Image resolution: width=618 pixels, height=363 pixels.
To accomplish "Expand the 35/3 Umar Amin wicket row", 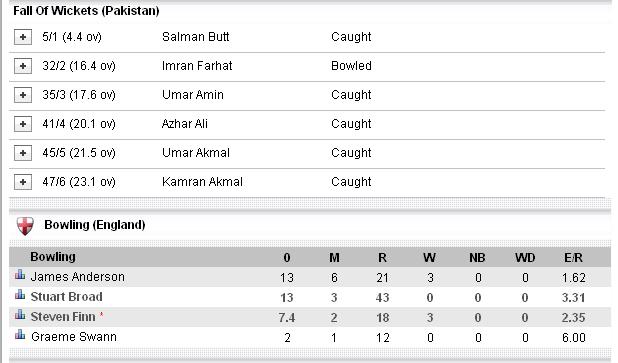I will 23,95.
